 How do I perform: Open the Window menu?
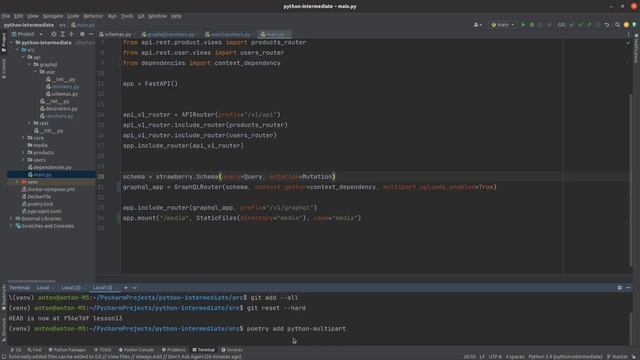157,16
